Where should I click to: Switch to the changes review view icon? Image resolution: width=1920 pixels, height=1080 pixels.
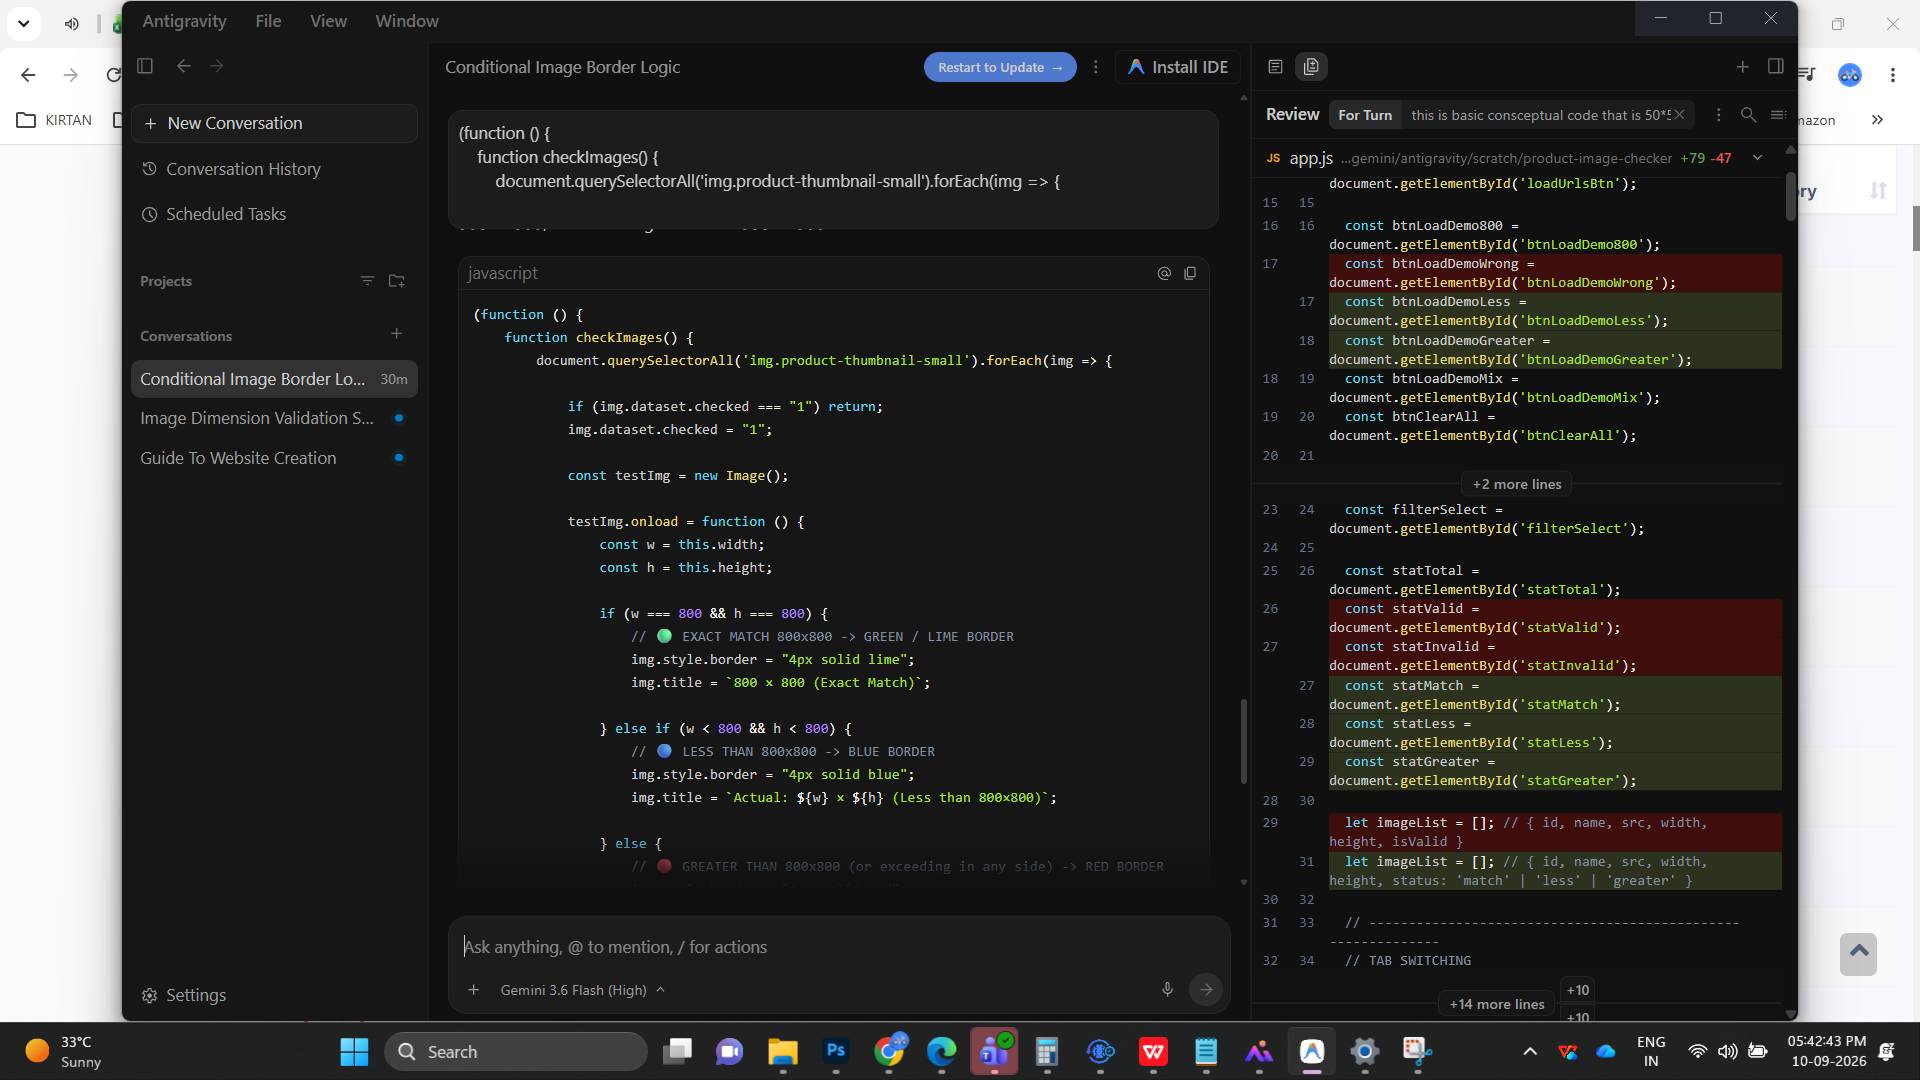click(x=1311, y=67)
